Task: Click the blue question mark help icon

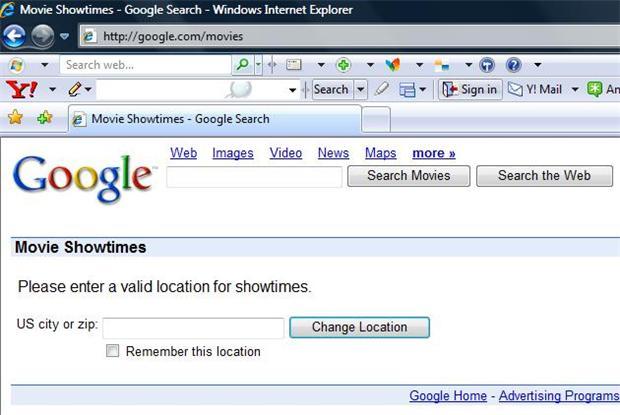Action: [x=514, y=65]
